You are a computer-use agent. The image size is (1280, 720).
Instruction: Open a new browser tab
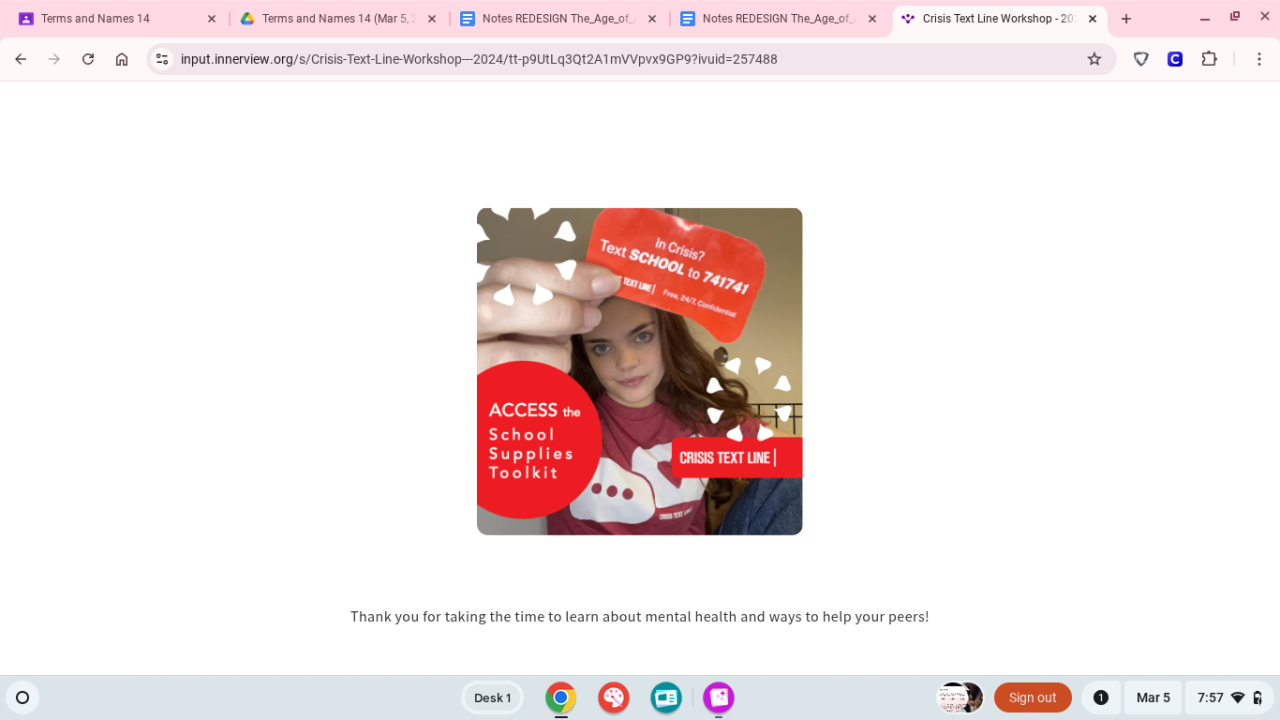click(1126, 19)
